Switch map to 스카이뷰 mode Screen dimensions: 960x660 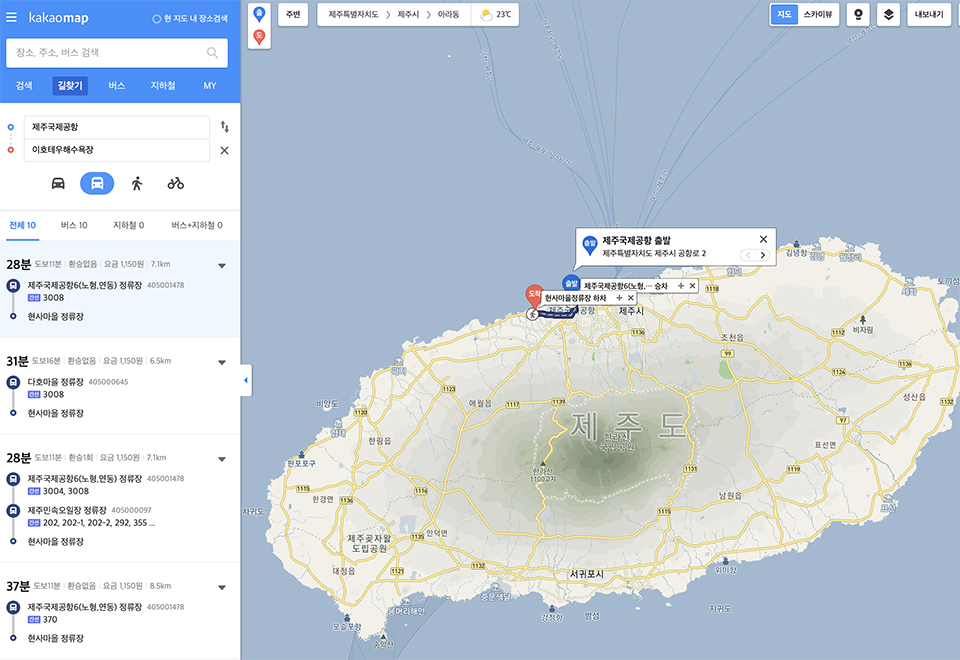point(817,15)
